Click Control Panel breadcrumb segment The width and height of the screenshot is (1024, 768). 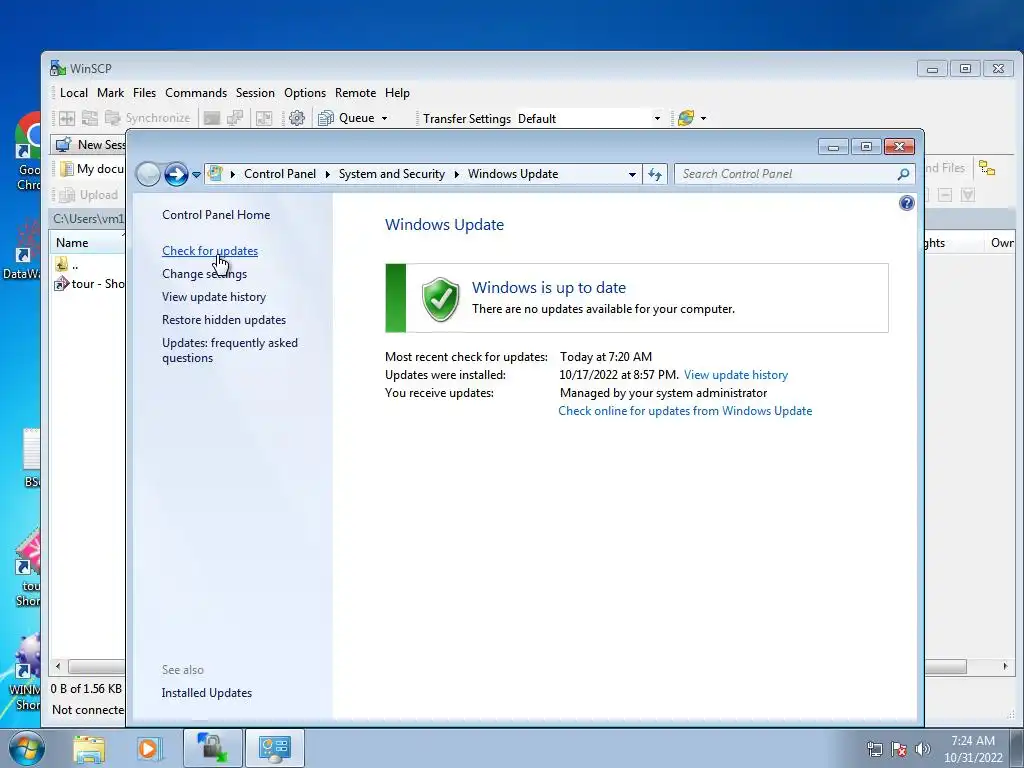point(280,174)
